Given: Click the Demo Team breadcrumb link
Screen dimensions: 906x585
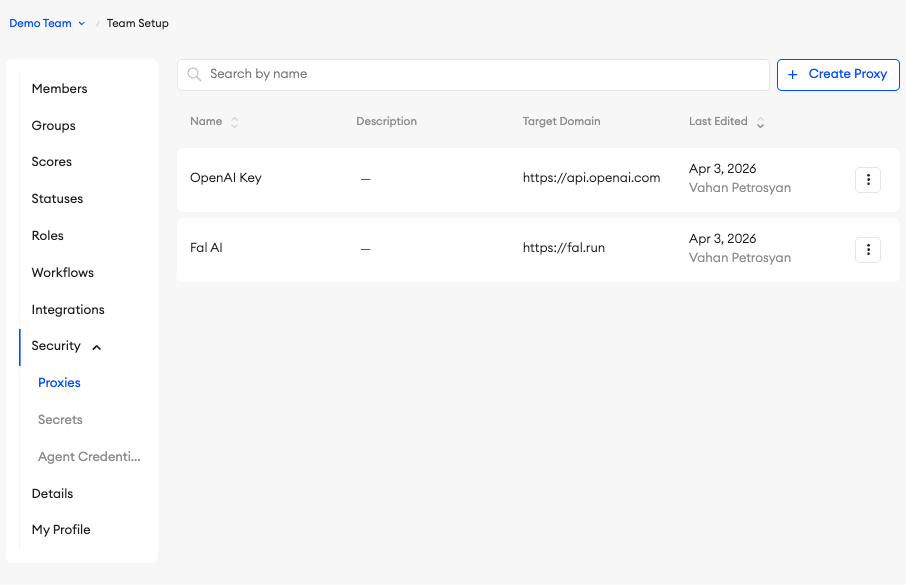Looking at the screenshot, I should (x=40, y=24).
